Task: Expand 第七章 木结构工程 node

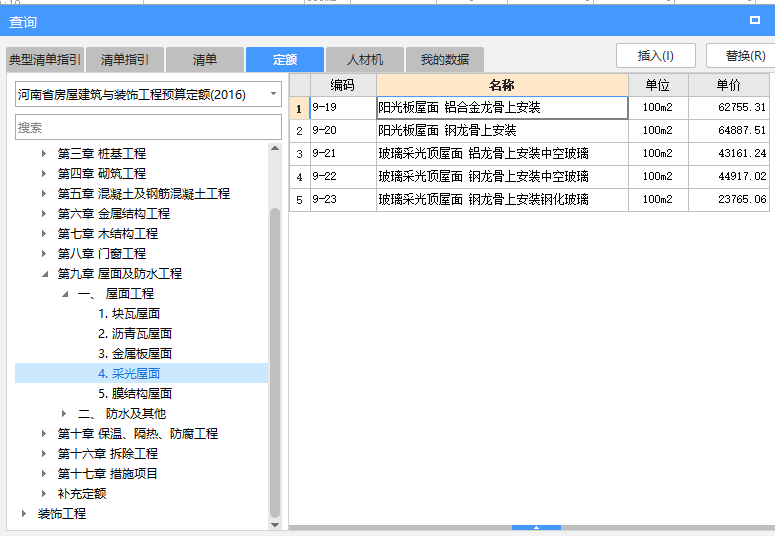Action: 43,233
